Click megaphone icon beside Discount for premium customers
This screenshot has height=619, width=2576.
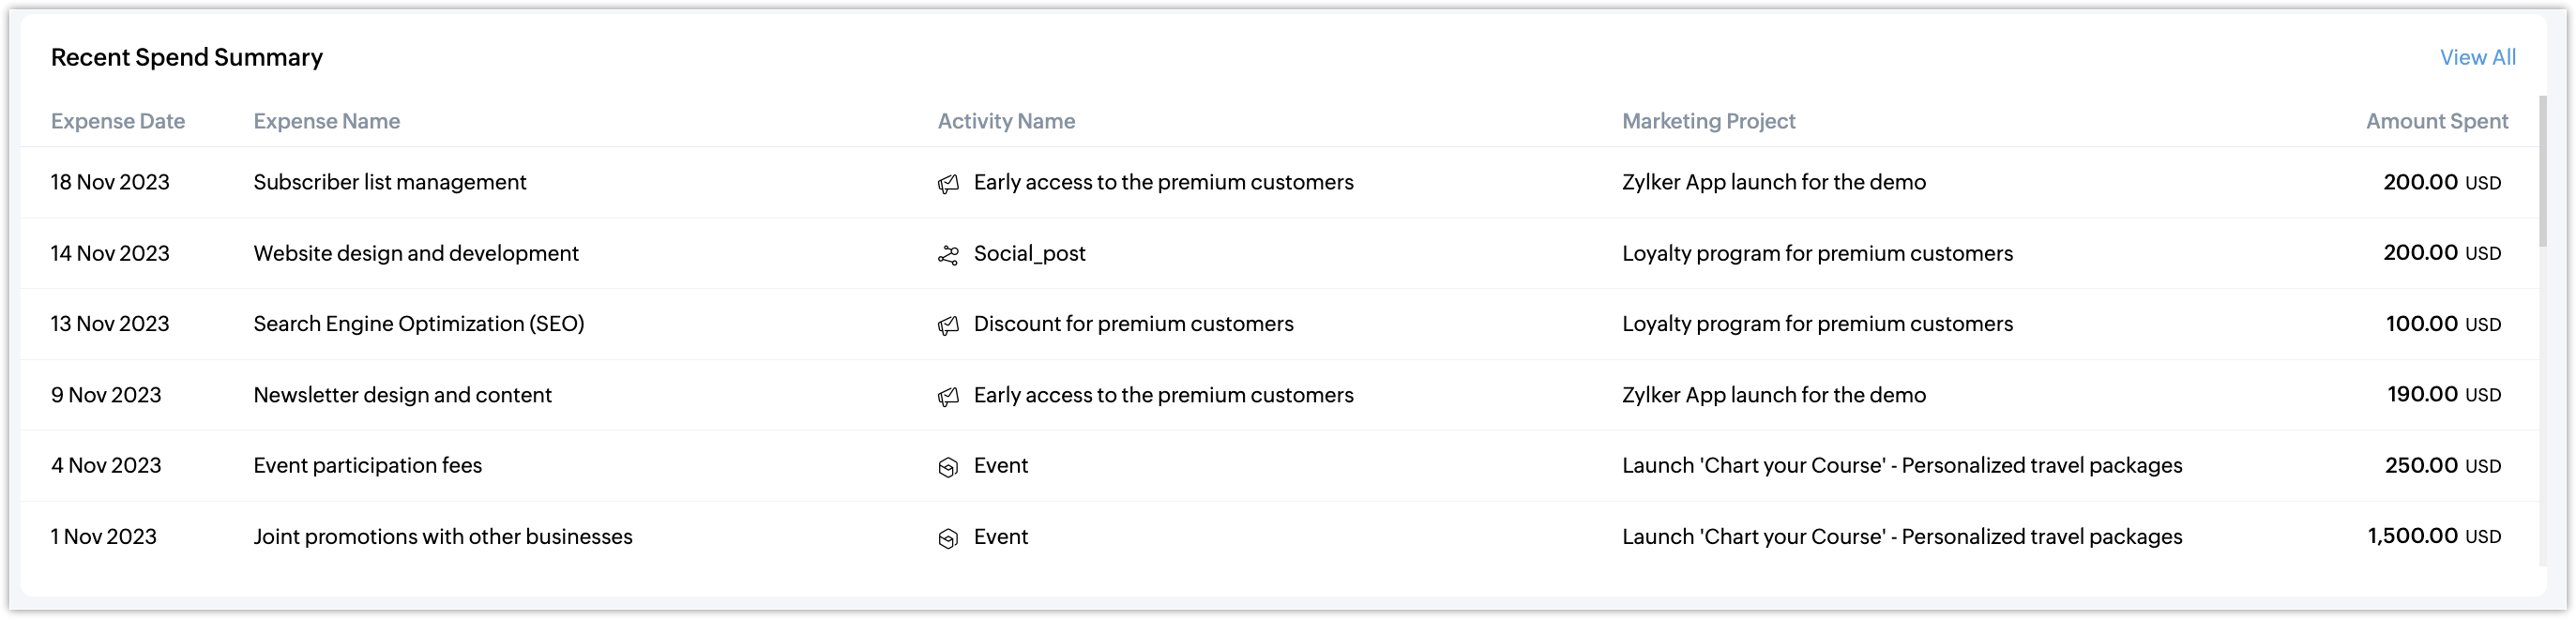click(x=947, y=325)
